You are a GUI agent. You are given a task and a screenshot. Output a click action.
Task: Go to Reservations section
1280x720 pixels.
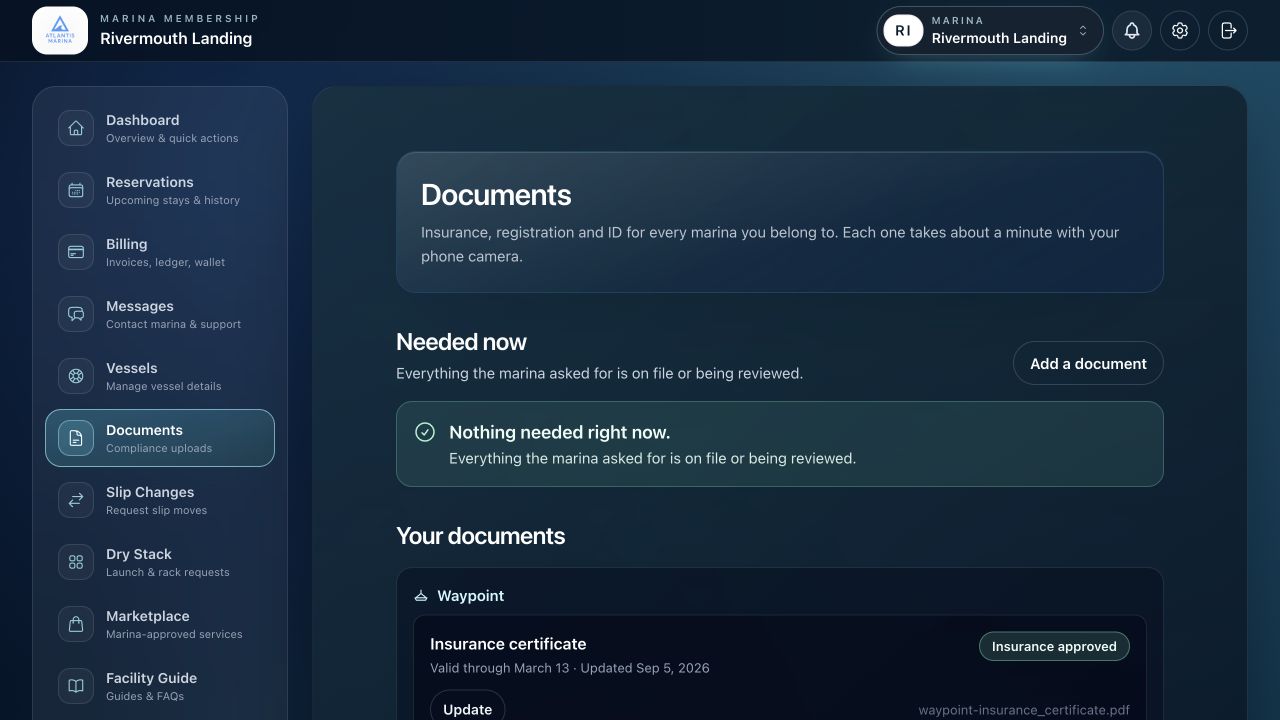160,190
